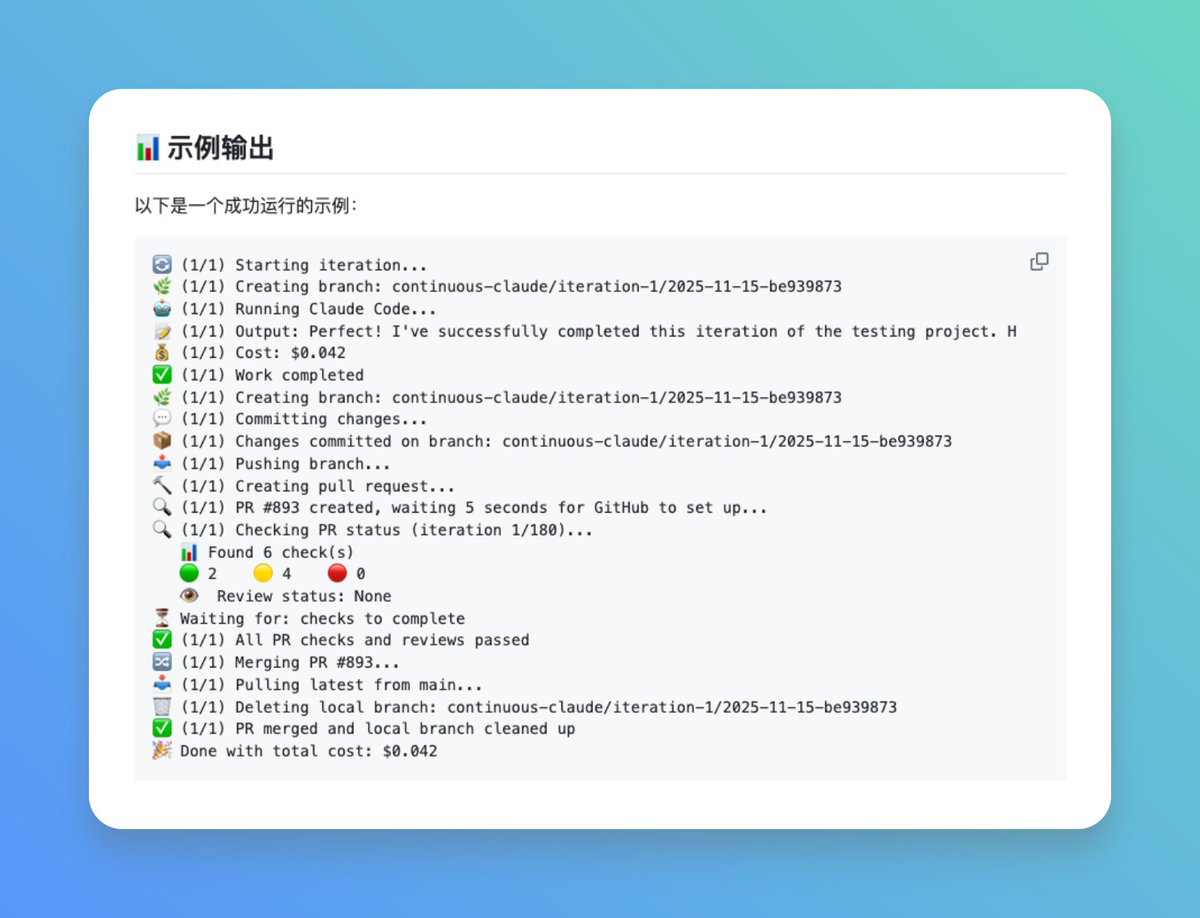This screenshot has width=1200, height=918.
Task: Click the green checkmark beside Work completed
Action: (x=162, y=375)
